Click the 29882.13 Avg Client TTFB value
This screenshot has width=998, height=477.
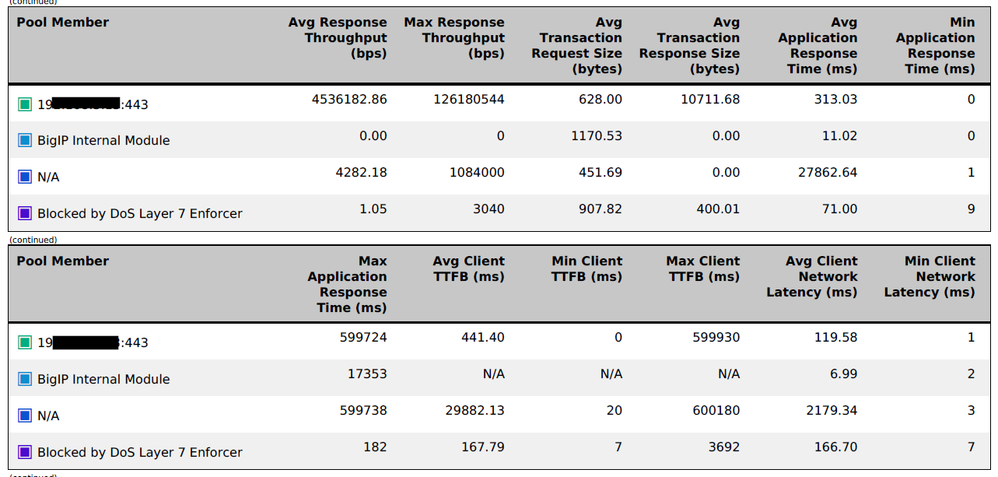point(469,412)
